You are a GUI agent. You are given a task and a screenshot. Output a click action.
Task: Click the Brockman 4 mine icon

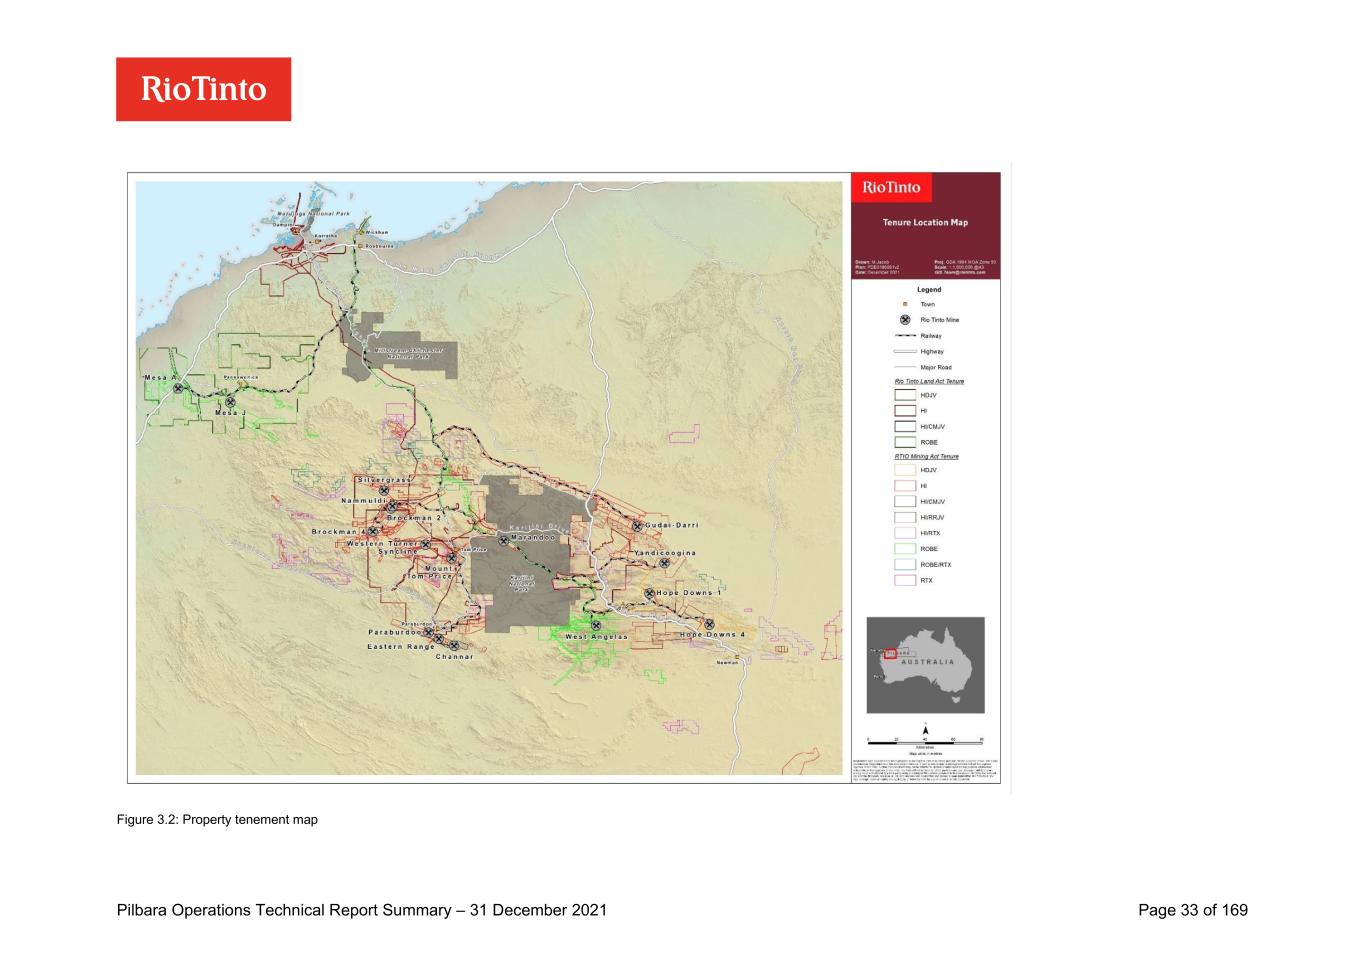[373, 531]
